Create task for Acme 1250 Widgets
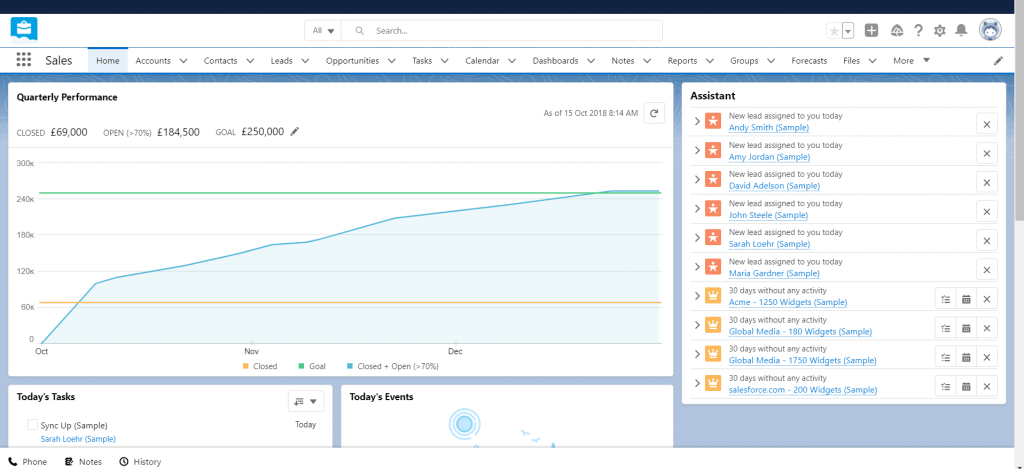Viewport: 1024px width, 469px height. click(946, 299)
